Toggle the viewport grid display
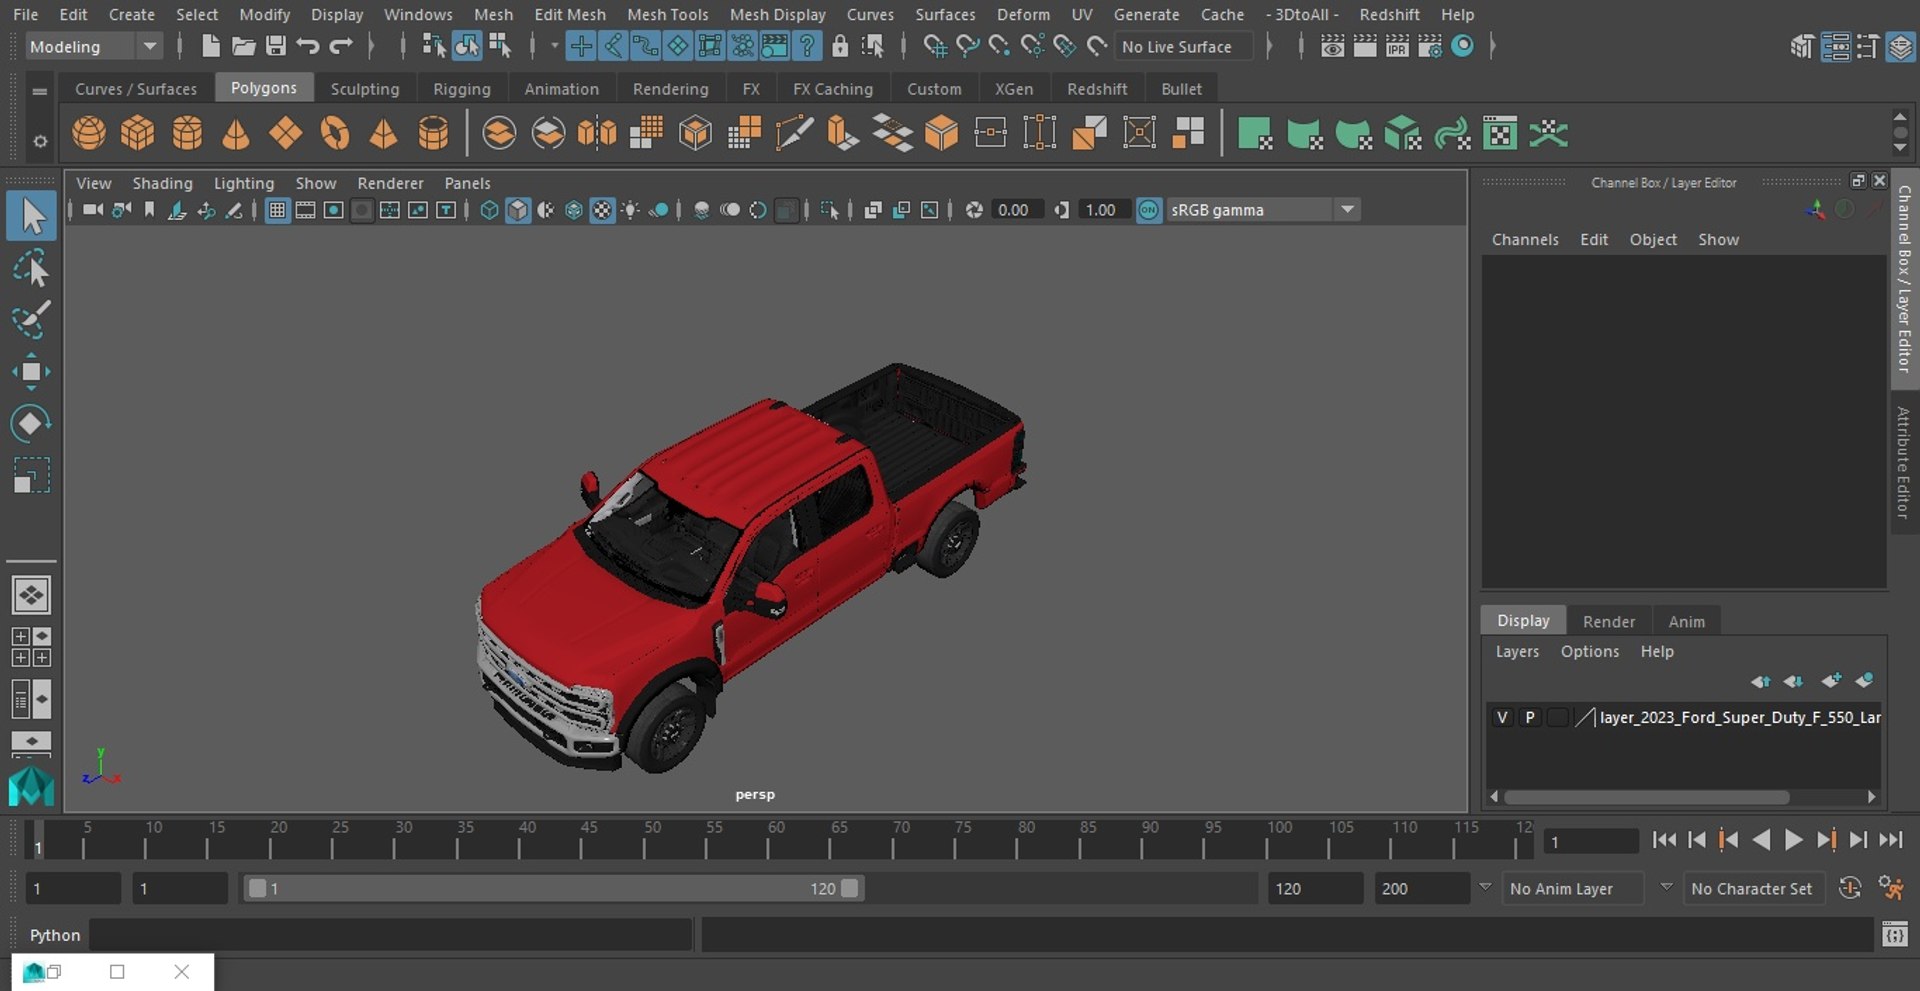Screen dimensions: 1920x991 click(x=277, y=210)
